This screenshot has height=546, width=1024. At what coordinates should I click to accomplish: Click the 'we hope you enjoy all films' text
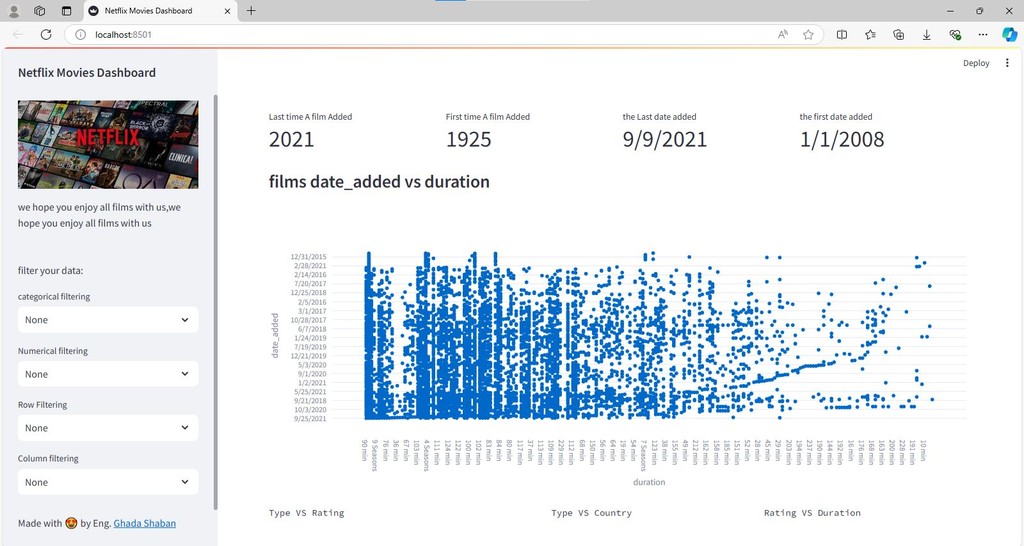click(99, 215)
